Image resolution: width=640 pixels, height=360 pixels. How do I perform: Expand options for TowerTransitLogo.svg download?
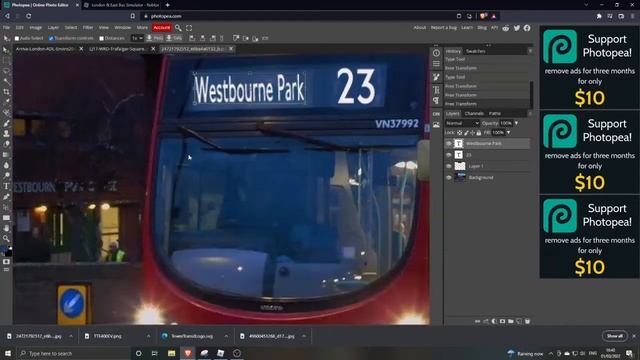click(226, 336)
